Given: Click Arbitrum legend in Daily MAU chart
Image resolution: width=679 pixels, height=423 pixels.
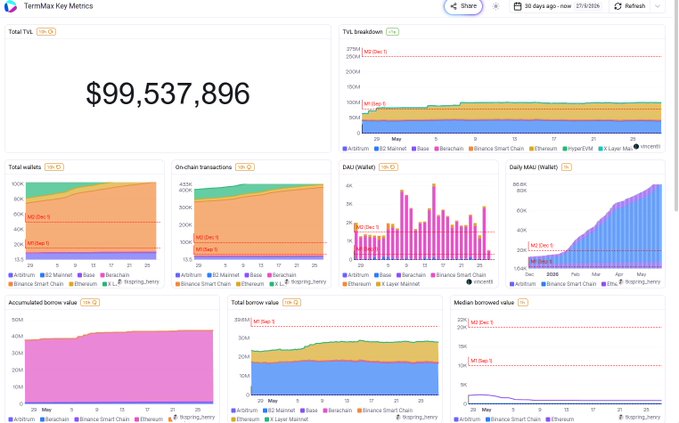Looking at the screenshot, I should point(523,284).
